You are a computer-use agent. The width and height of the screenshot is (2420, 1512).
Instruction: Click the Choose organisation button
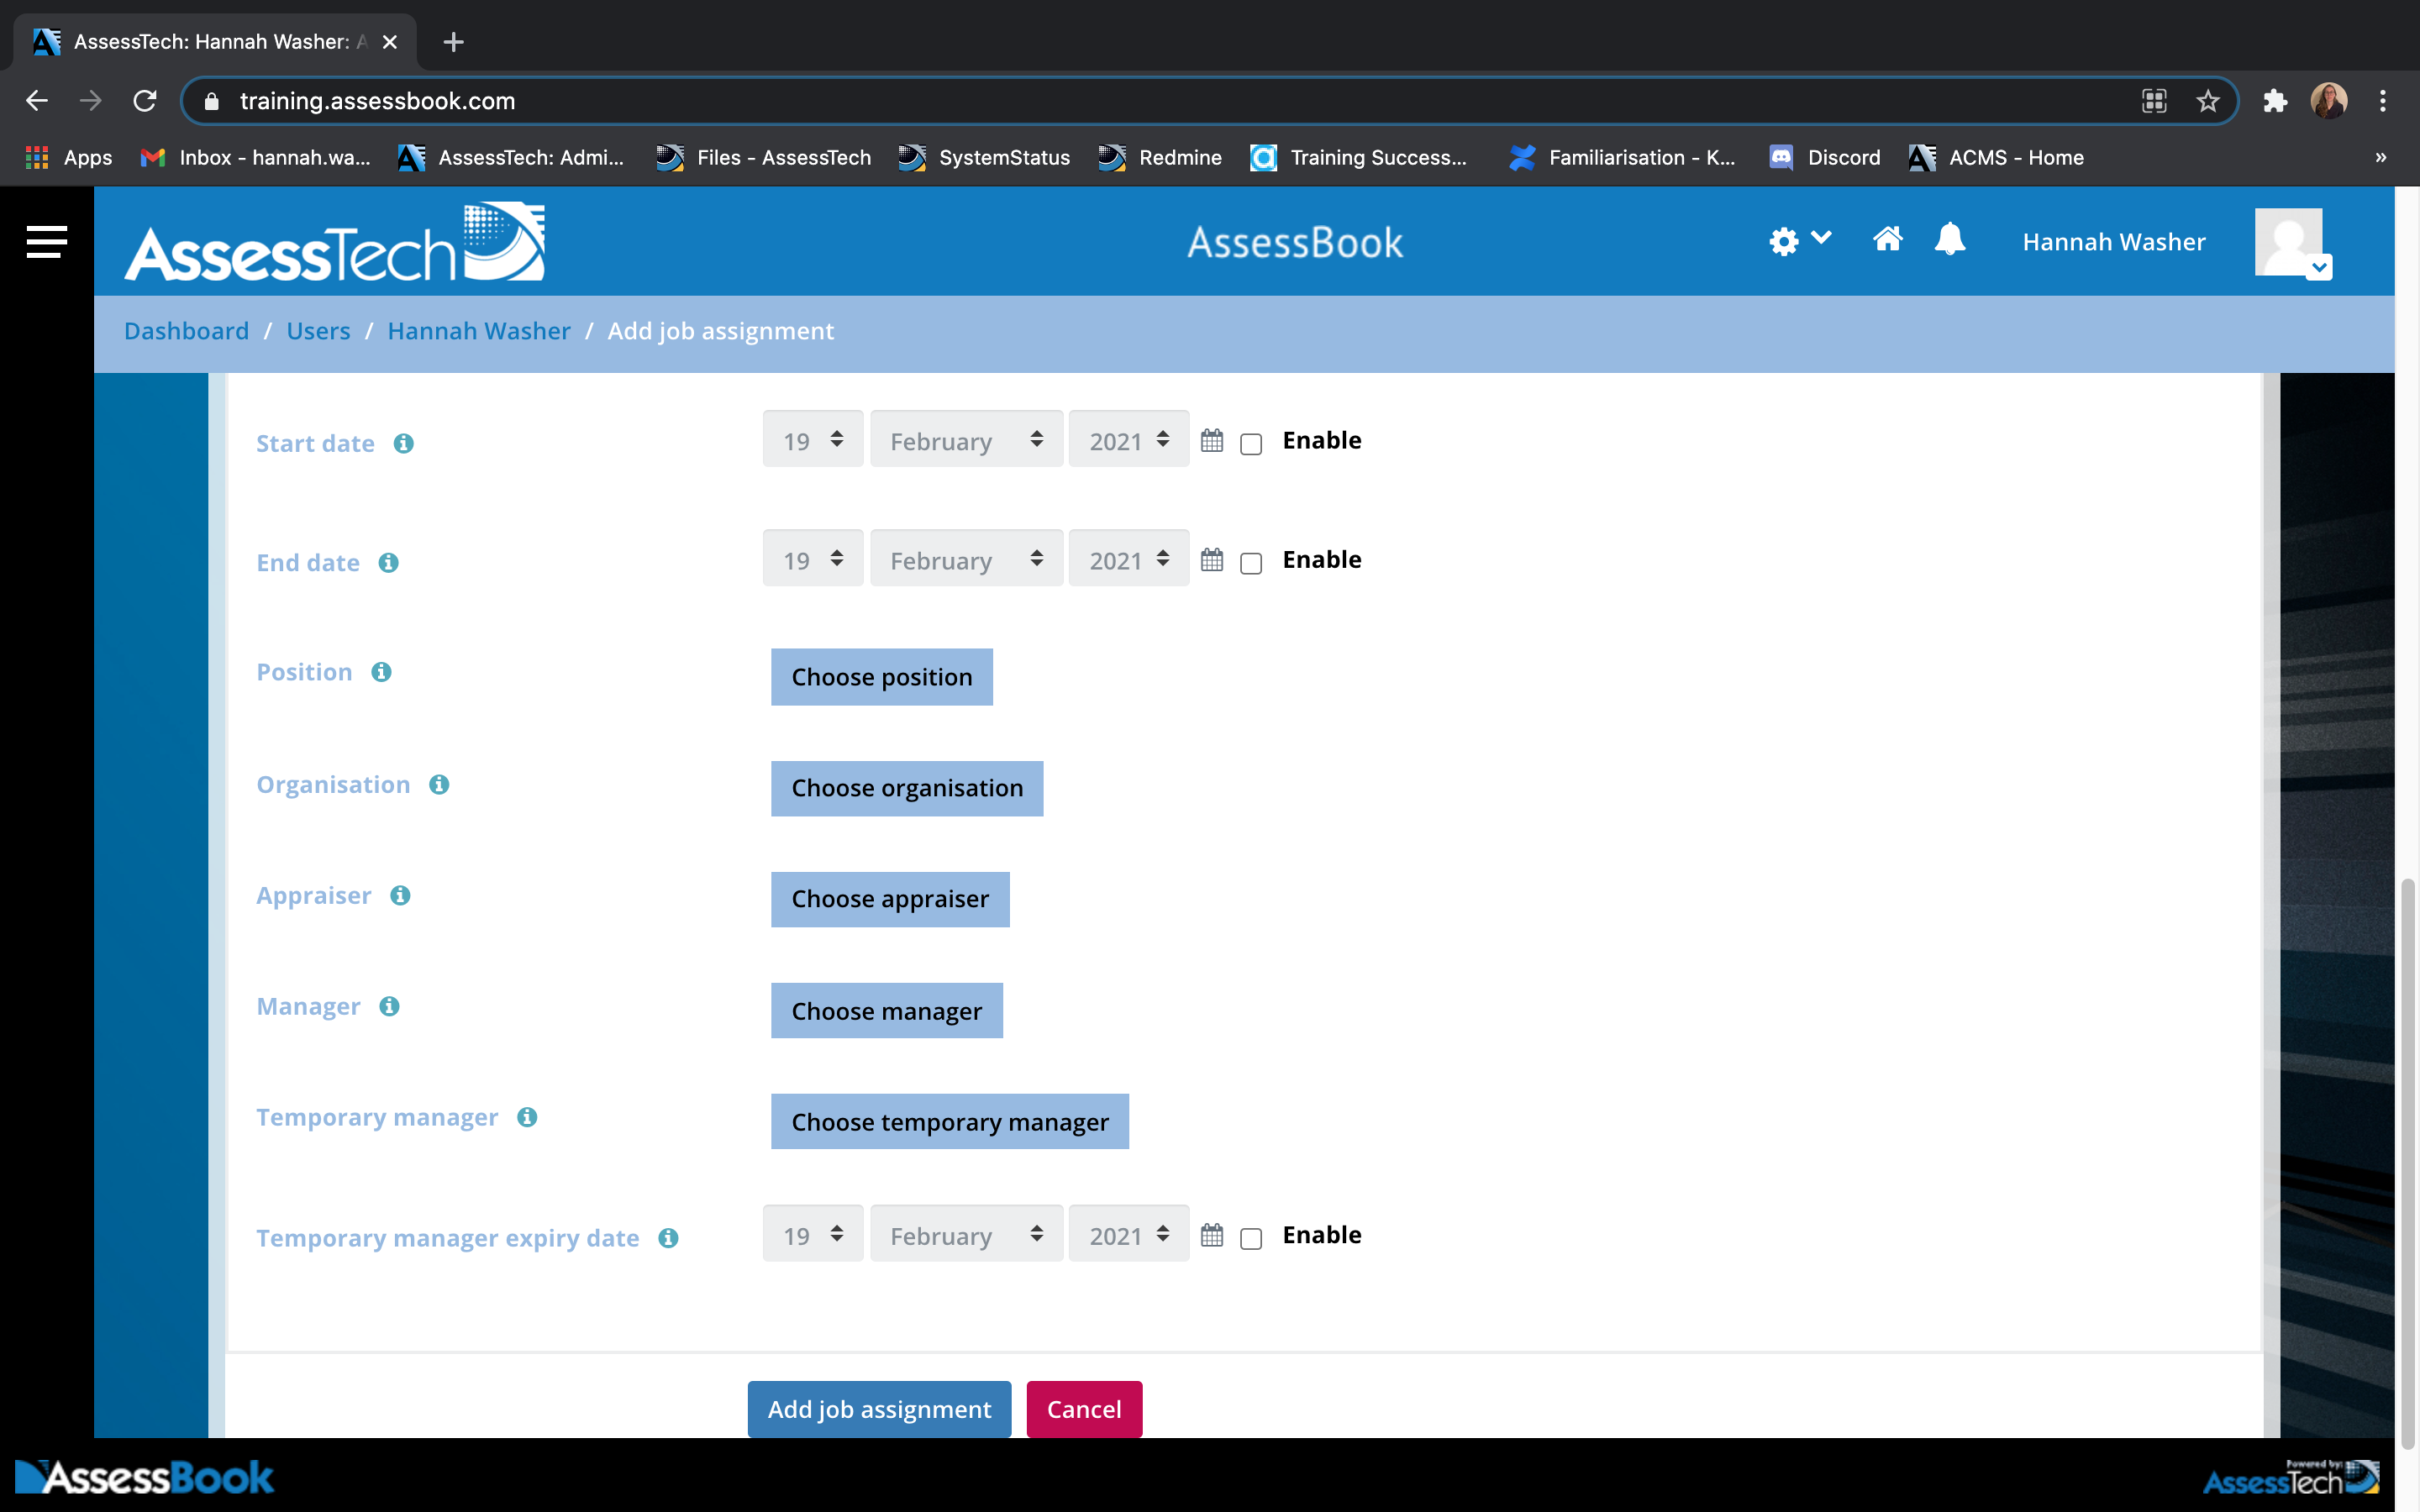pos(906,788)
